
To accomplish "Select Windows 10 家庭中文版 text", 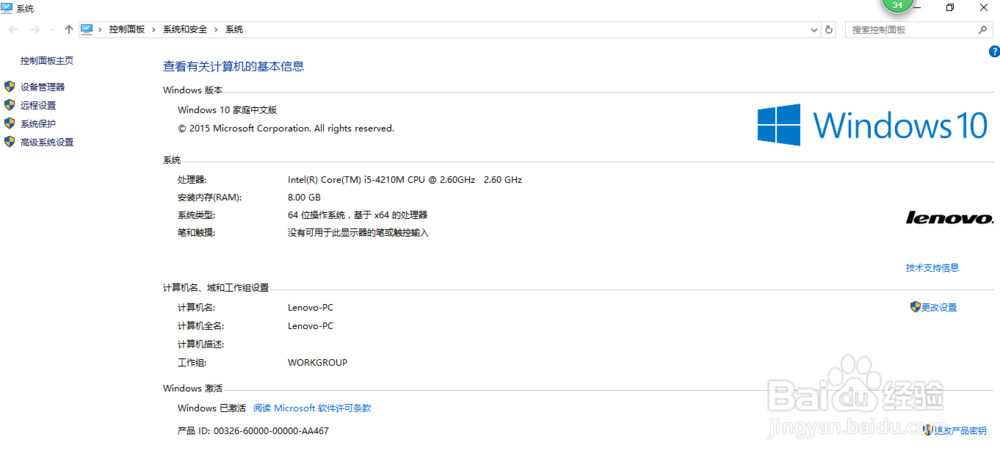I will point(227,110).
